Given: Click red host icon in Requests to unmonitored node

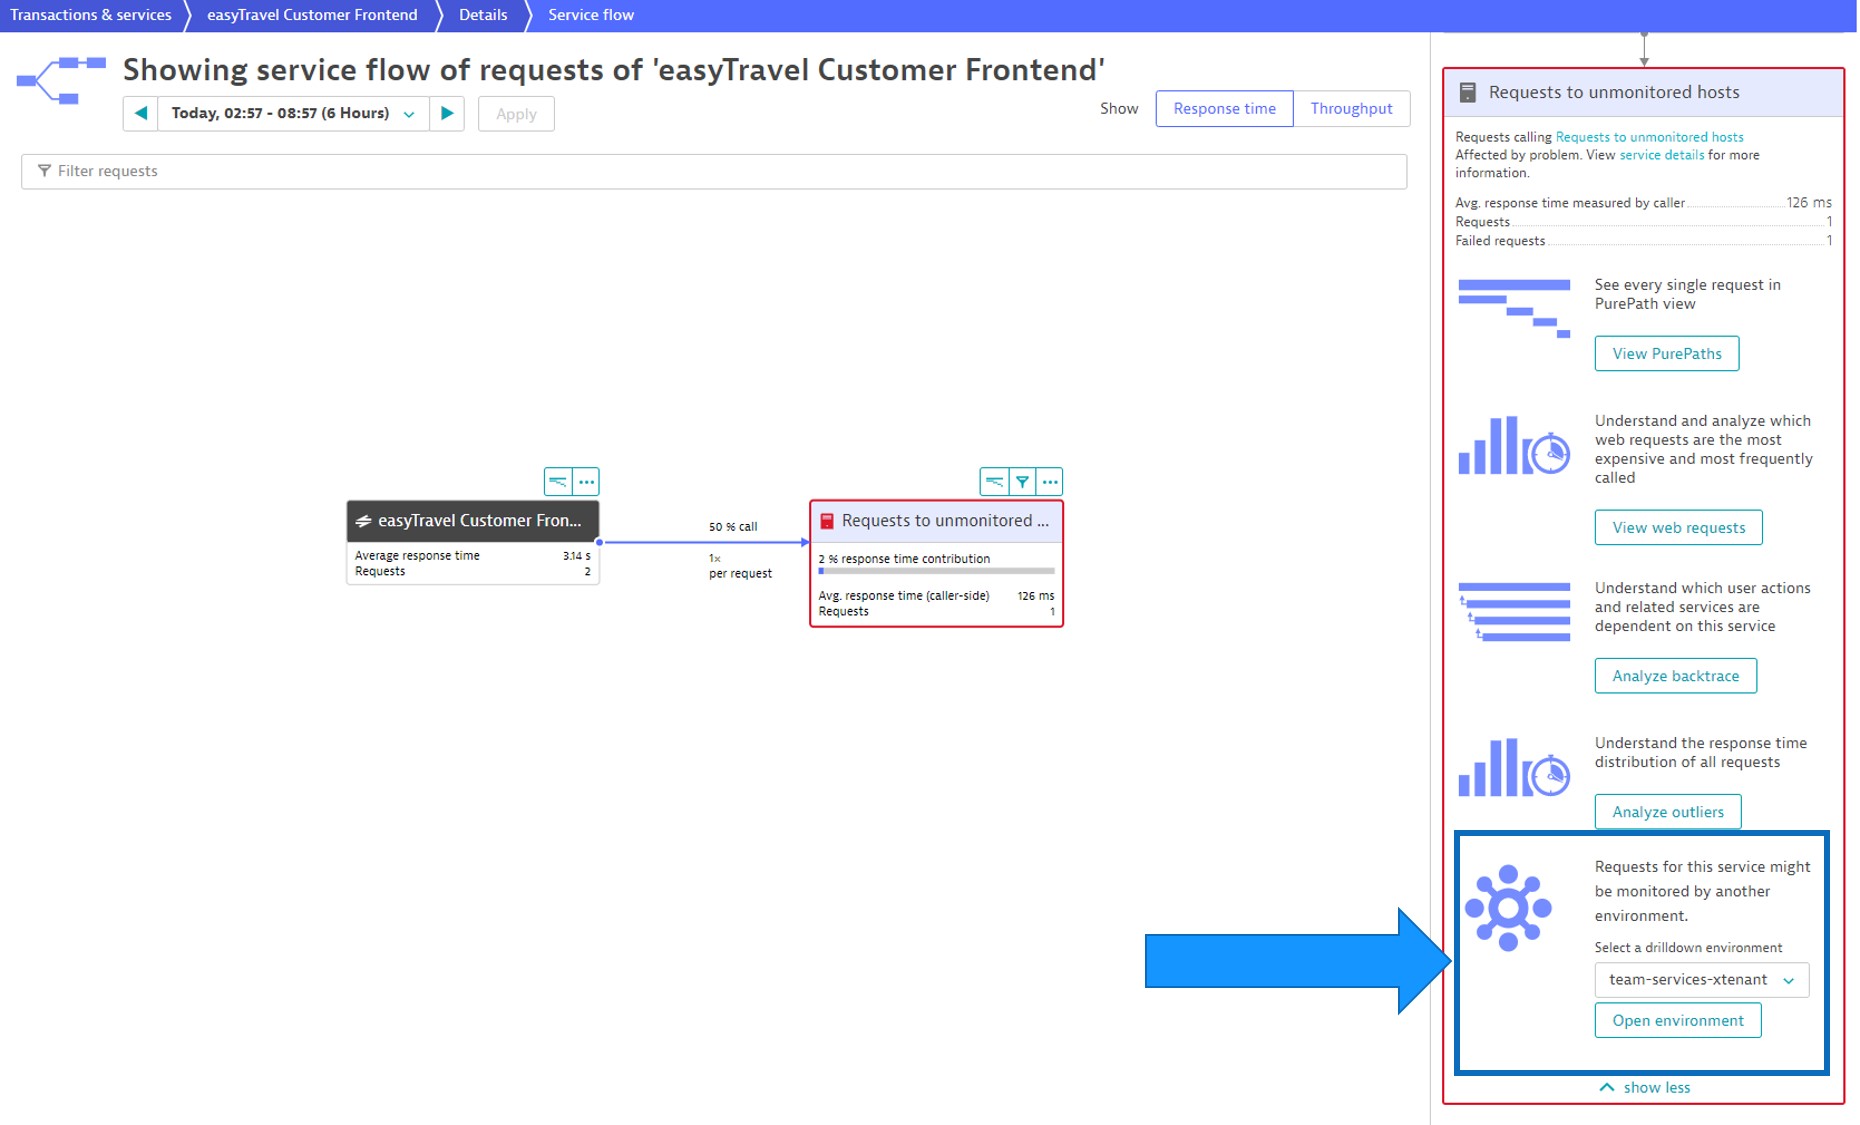Looking at the screenshot, I should click(827, 521).
